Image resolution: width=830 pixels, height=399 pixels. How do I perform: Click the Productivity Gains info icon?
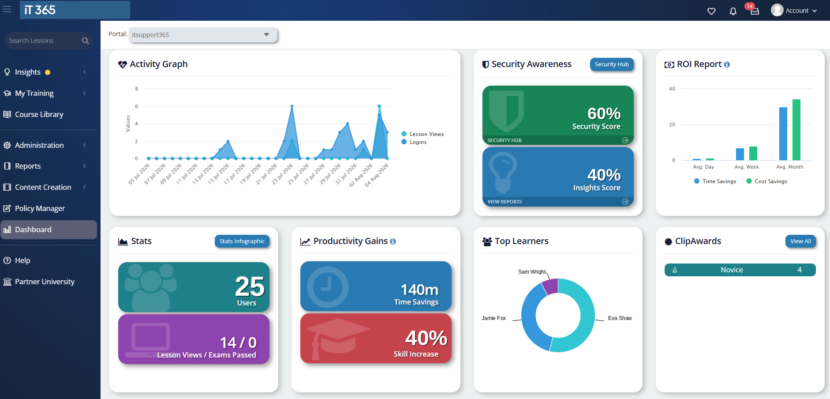[393, 241]
